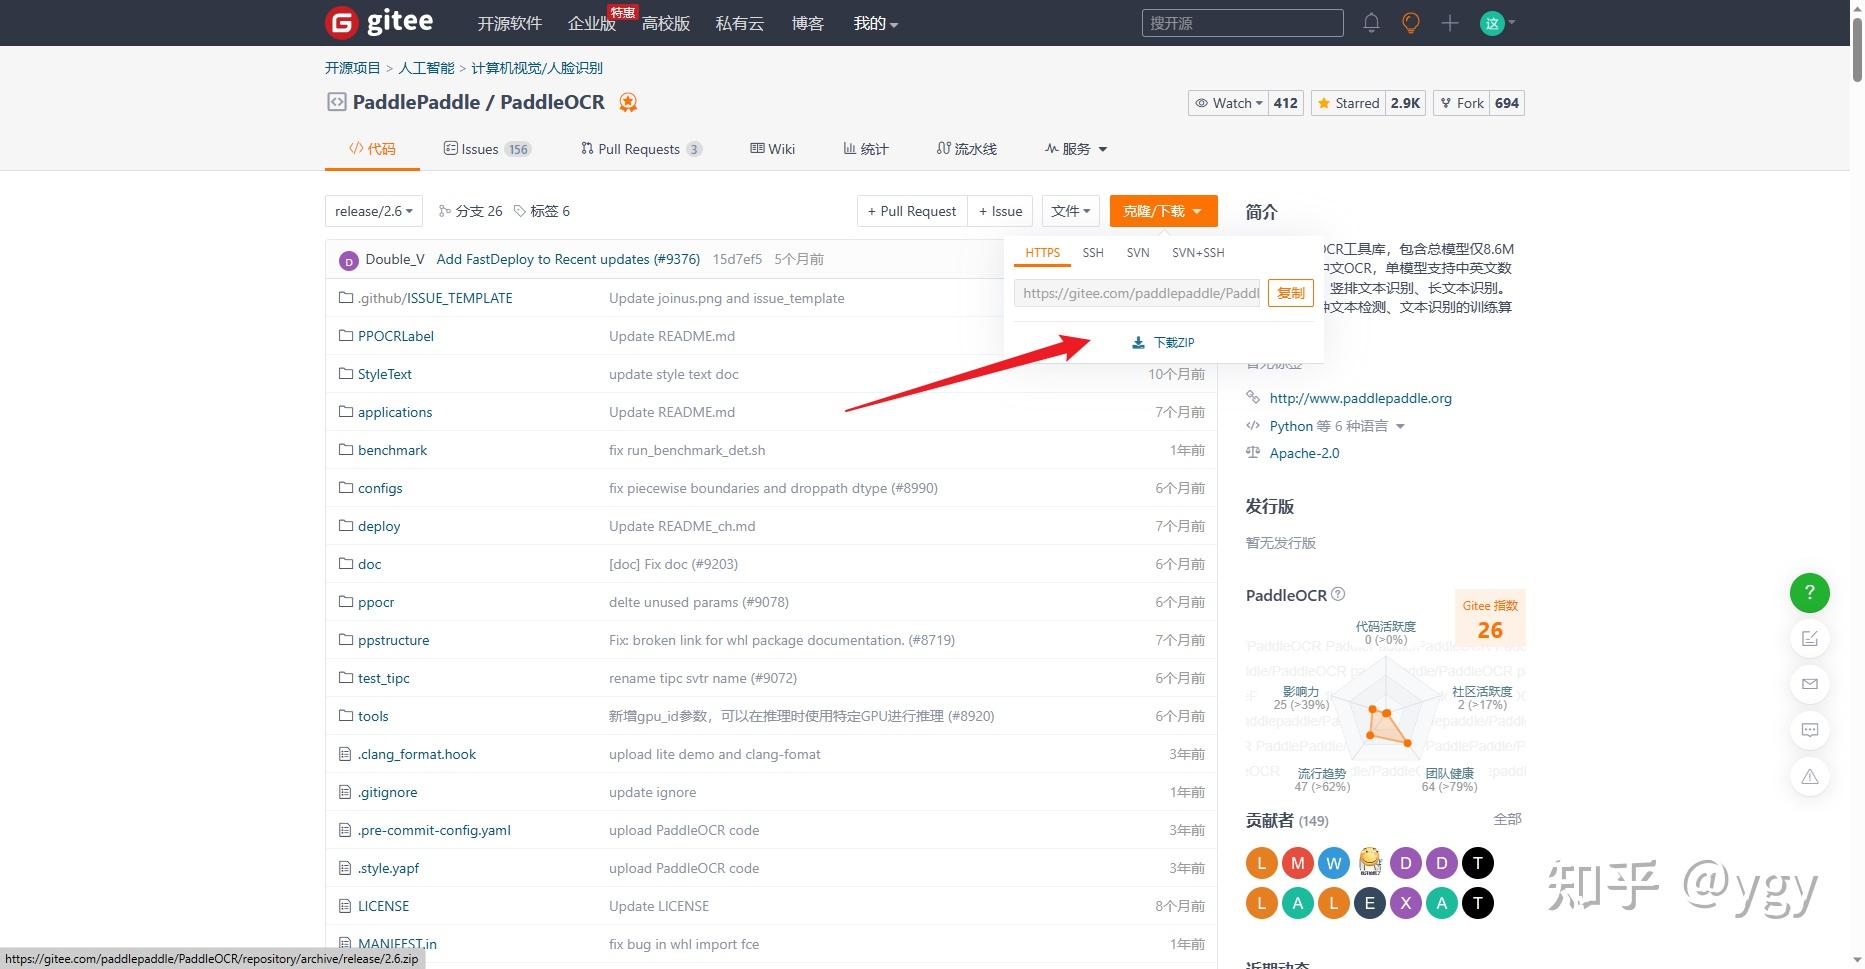Click the floating edit feedback icon
The image size is (1865, 969).
pos(1809,639)
